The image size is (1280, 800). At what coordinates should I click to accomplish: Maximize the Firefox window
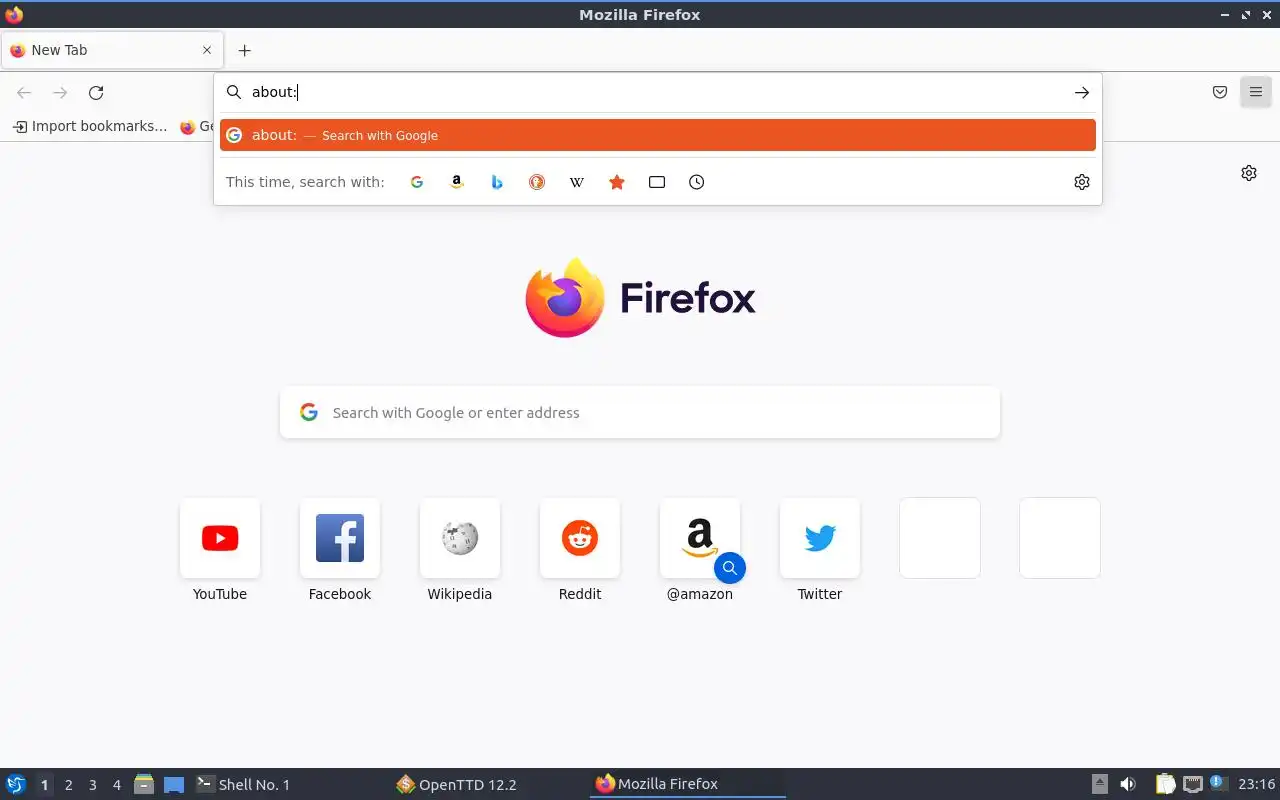pos(1246,15)
